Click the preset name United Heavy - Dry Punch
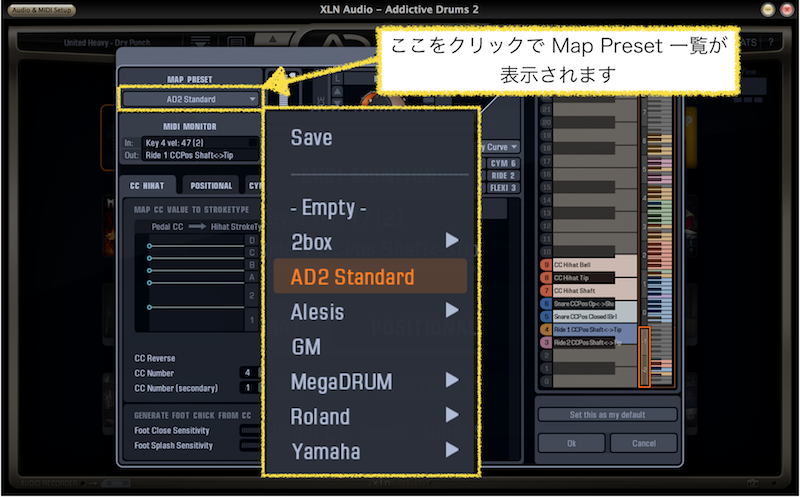 [107, 43]
